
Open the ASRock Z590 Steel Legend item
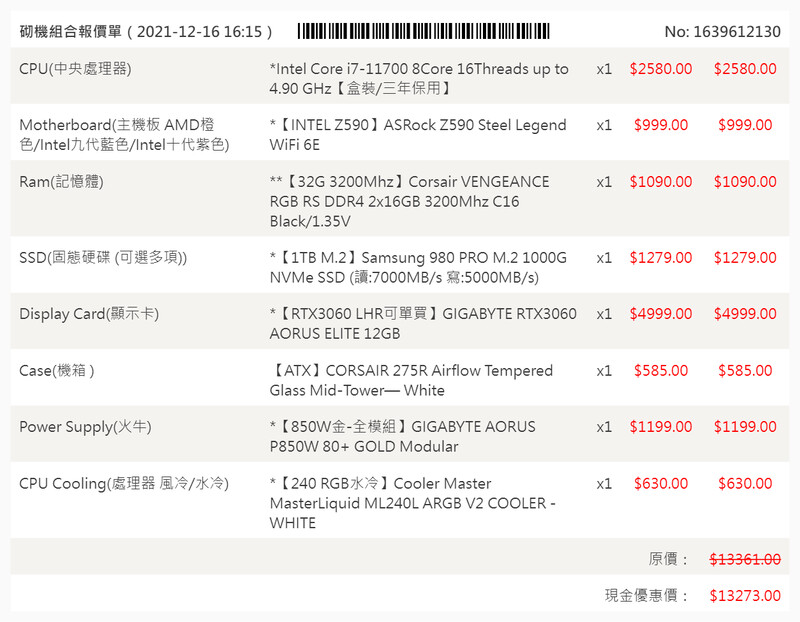pos(418,135)
